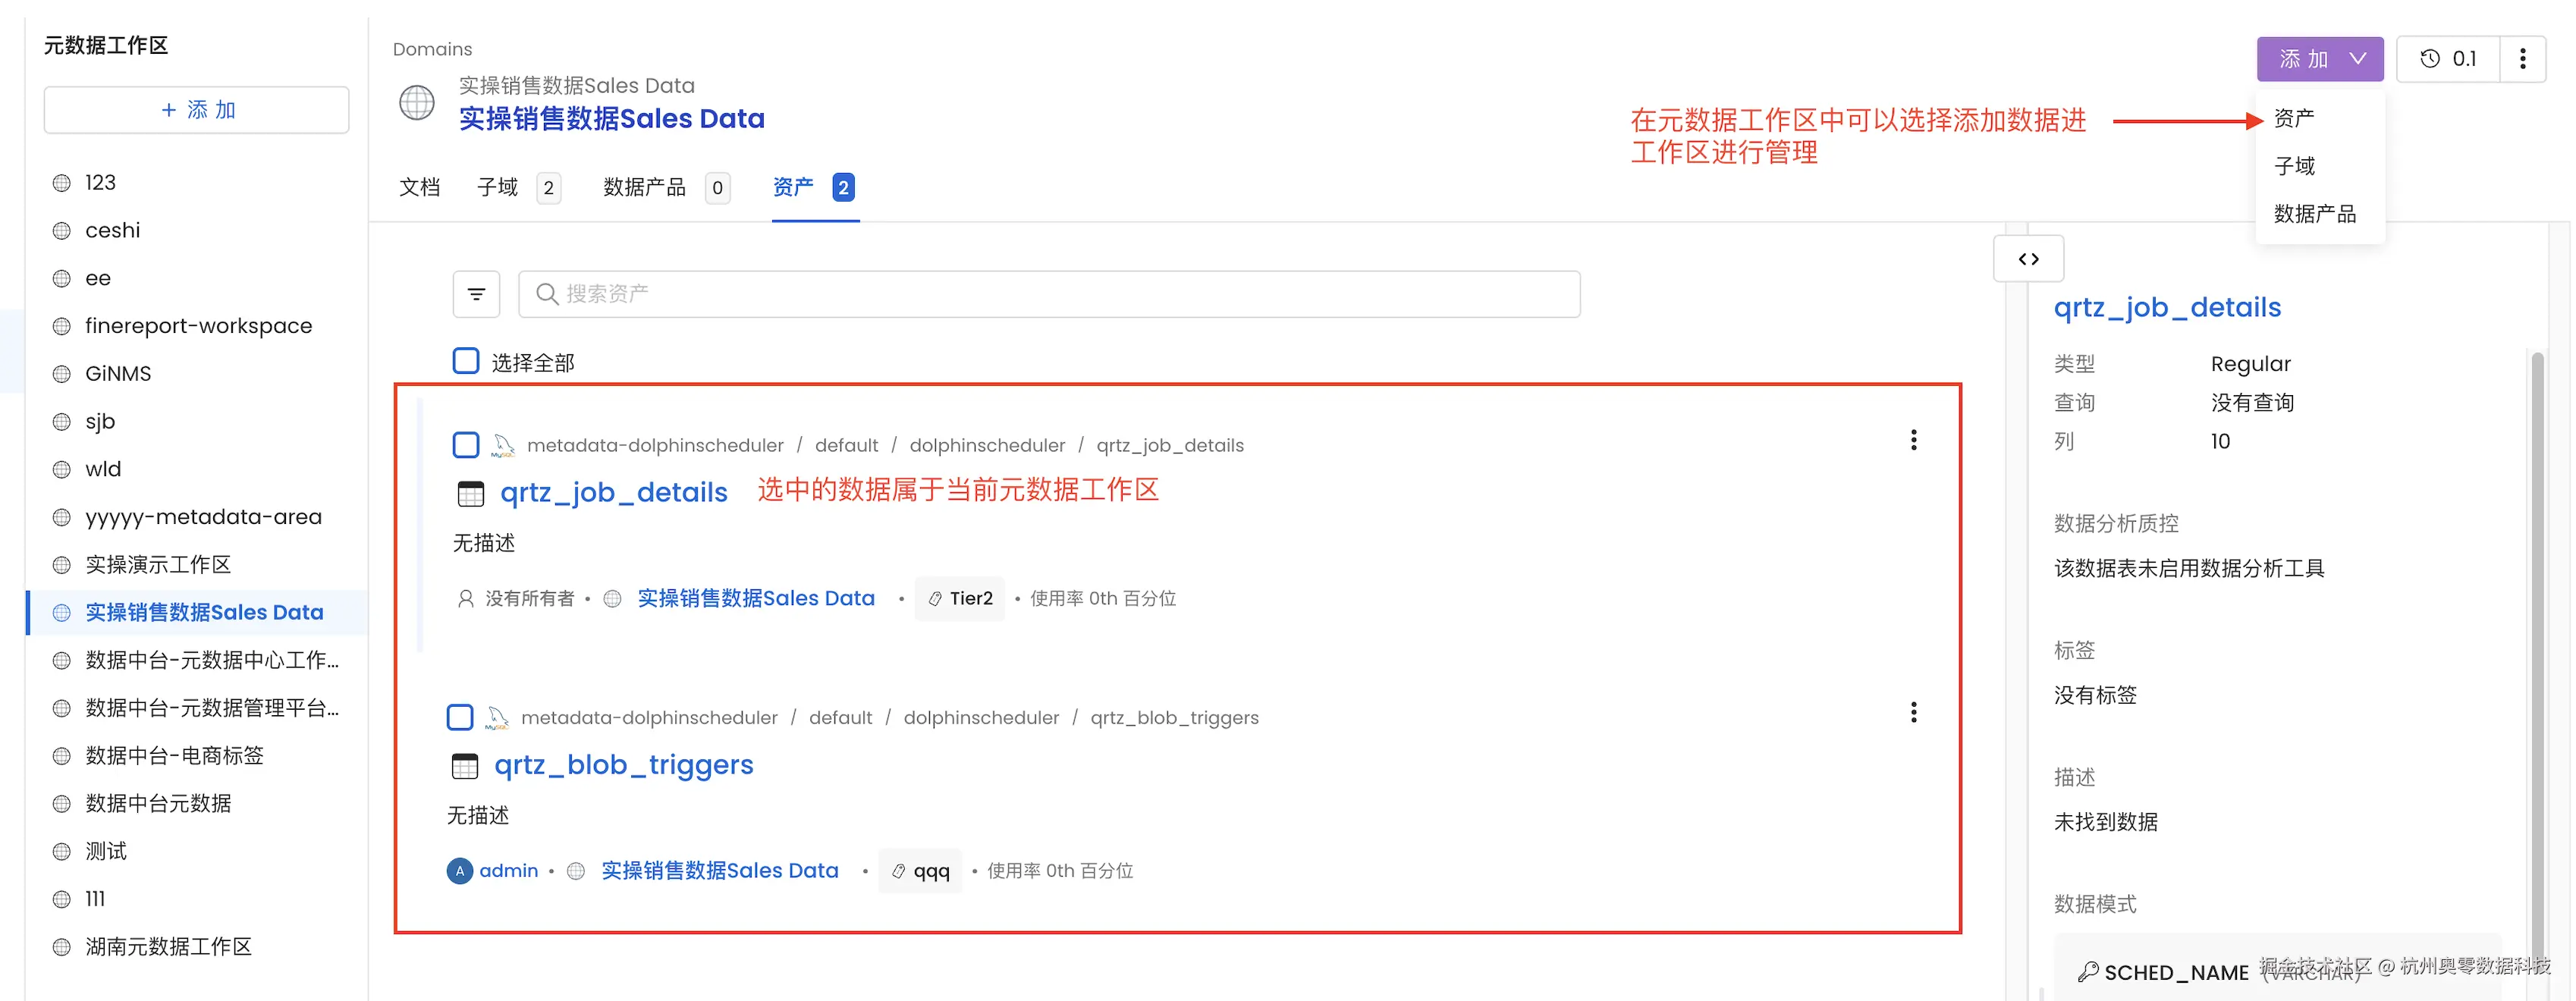Image resolution: width=2576 pixels, height=1001 pixels.
Task: Click the filter icon above asset search
Action: pyautogui.click(x=476, y=293)
